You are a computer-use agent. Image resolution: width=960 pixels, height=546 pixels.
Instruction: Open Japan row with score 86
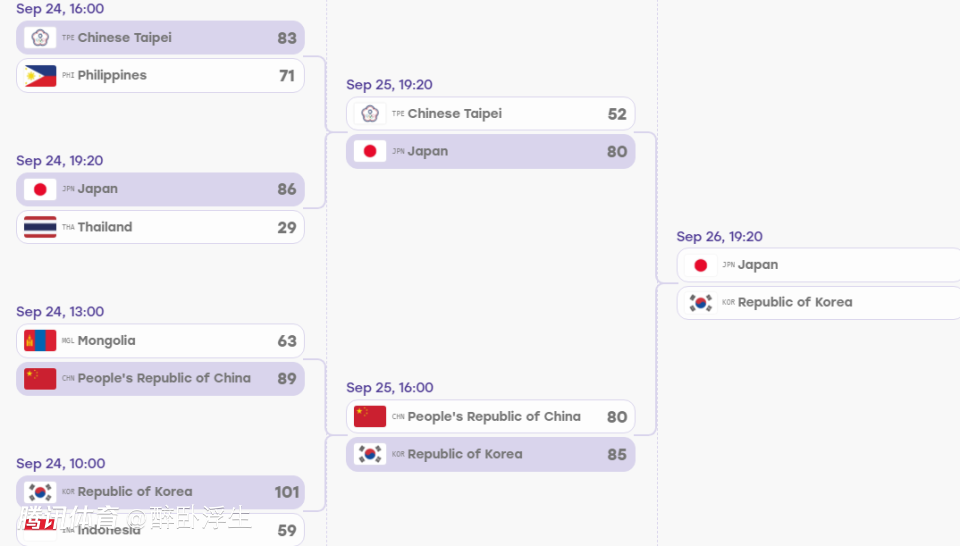tap(160, 189)
